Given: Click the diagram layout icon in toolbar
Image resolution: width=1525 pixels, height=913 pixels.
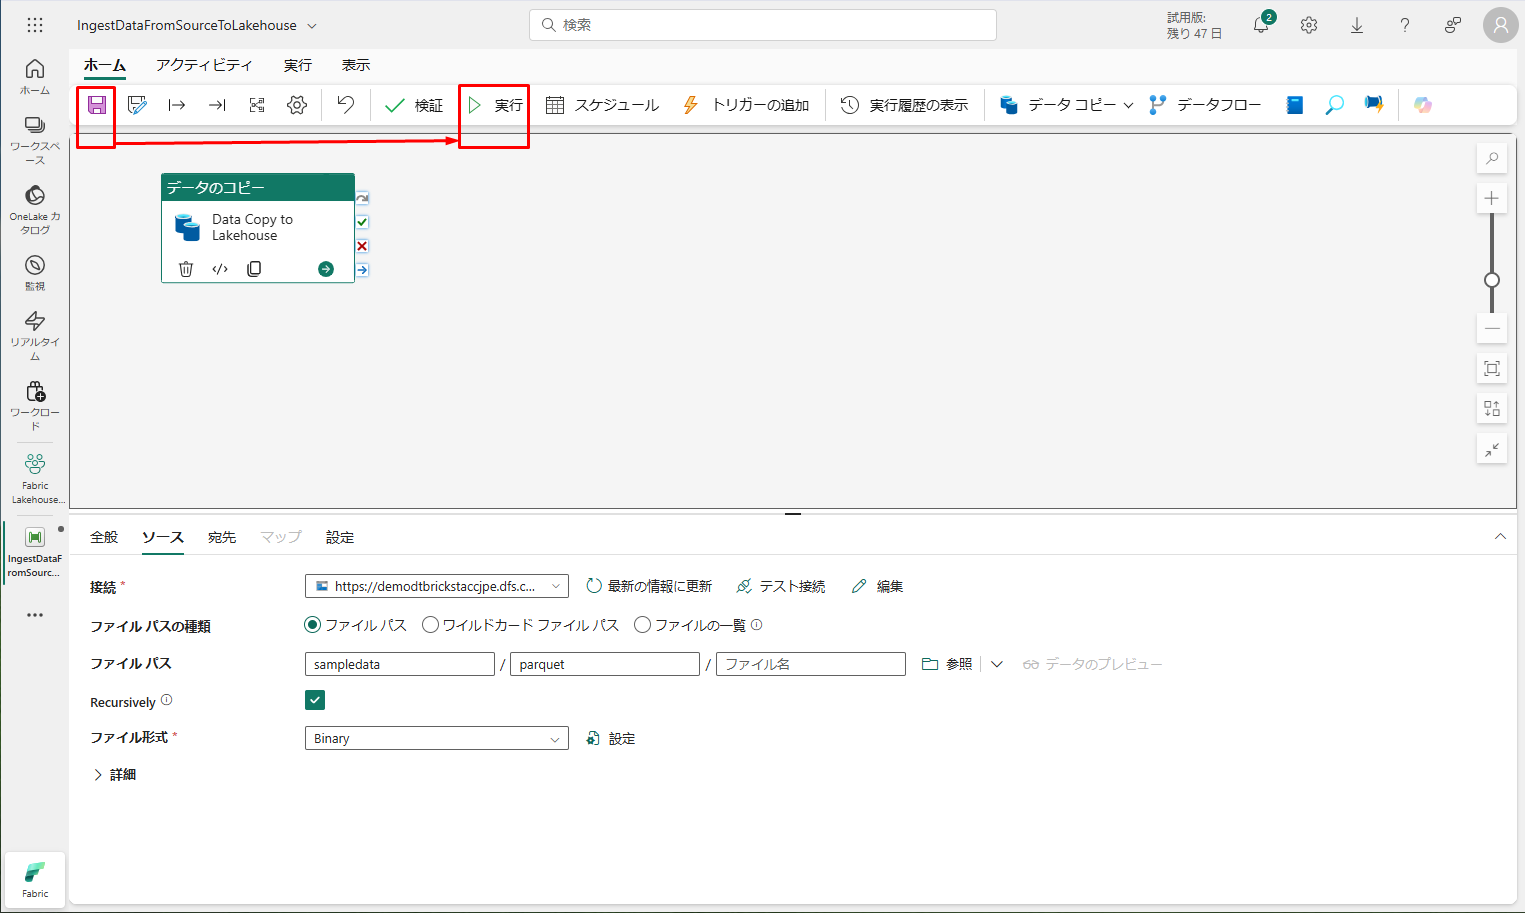Looking at the screenshot, I should [257, 105].
